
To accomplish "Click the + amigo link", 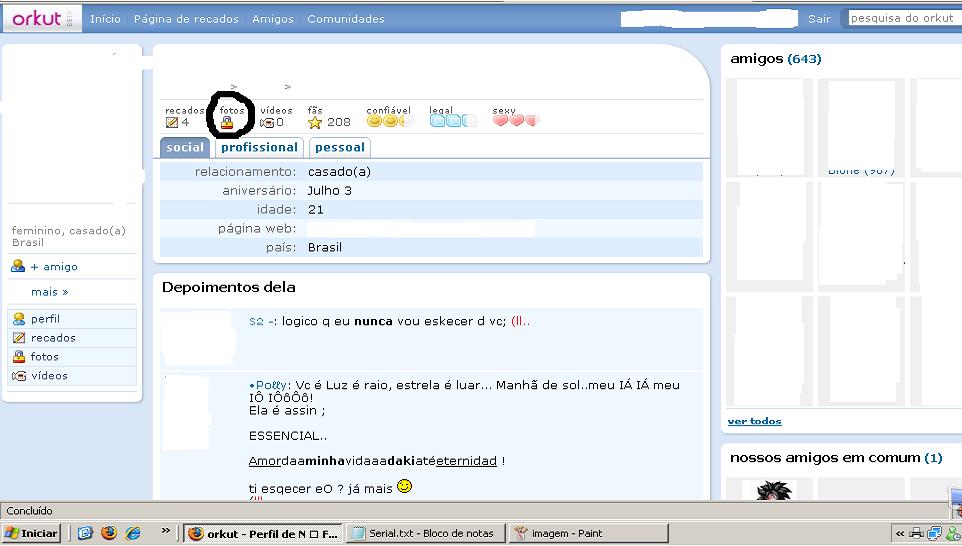I will [x=54, y=266].
